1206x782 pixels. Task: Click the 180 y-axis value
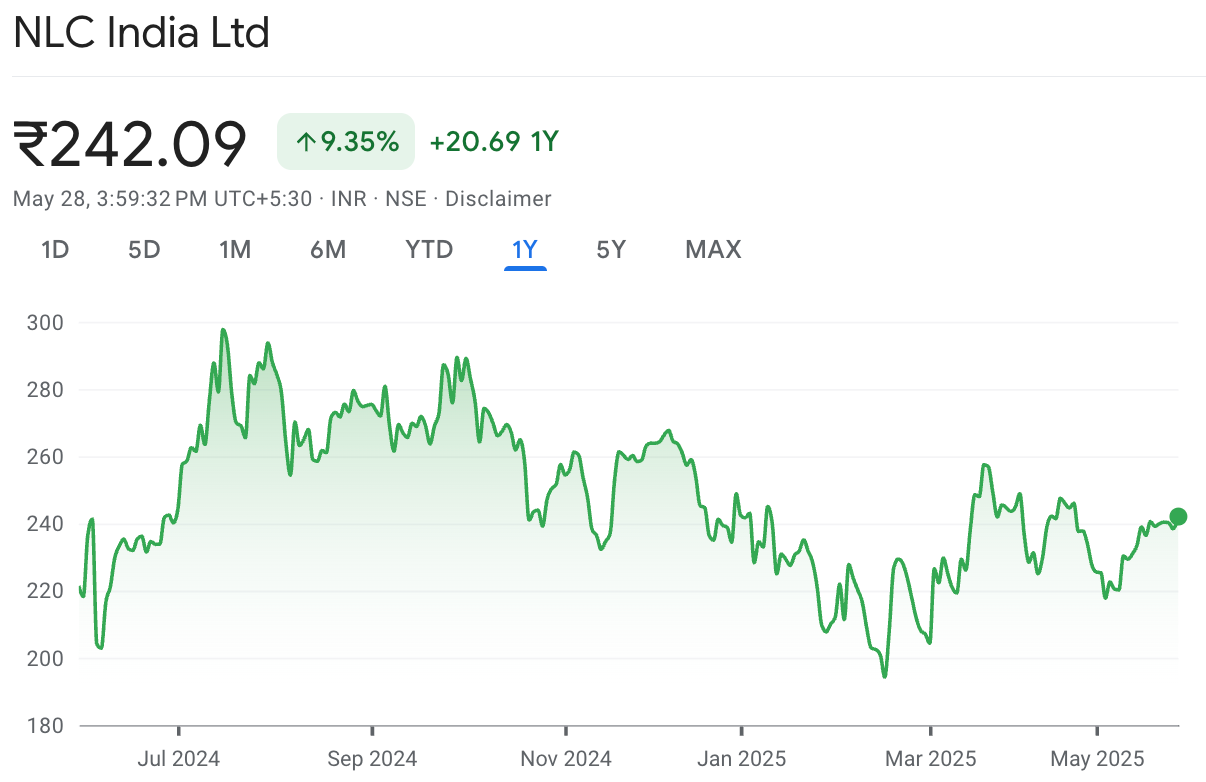pos(45,725)
